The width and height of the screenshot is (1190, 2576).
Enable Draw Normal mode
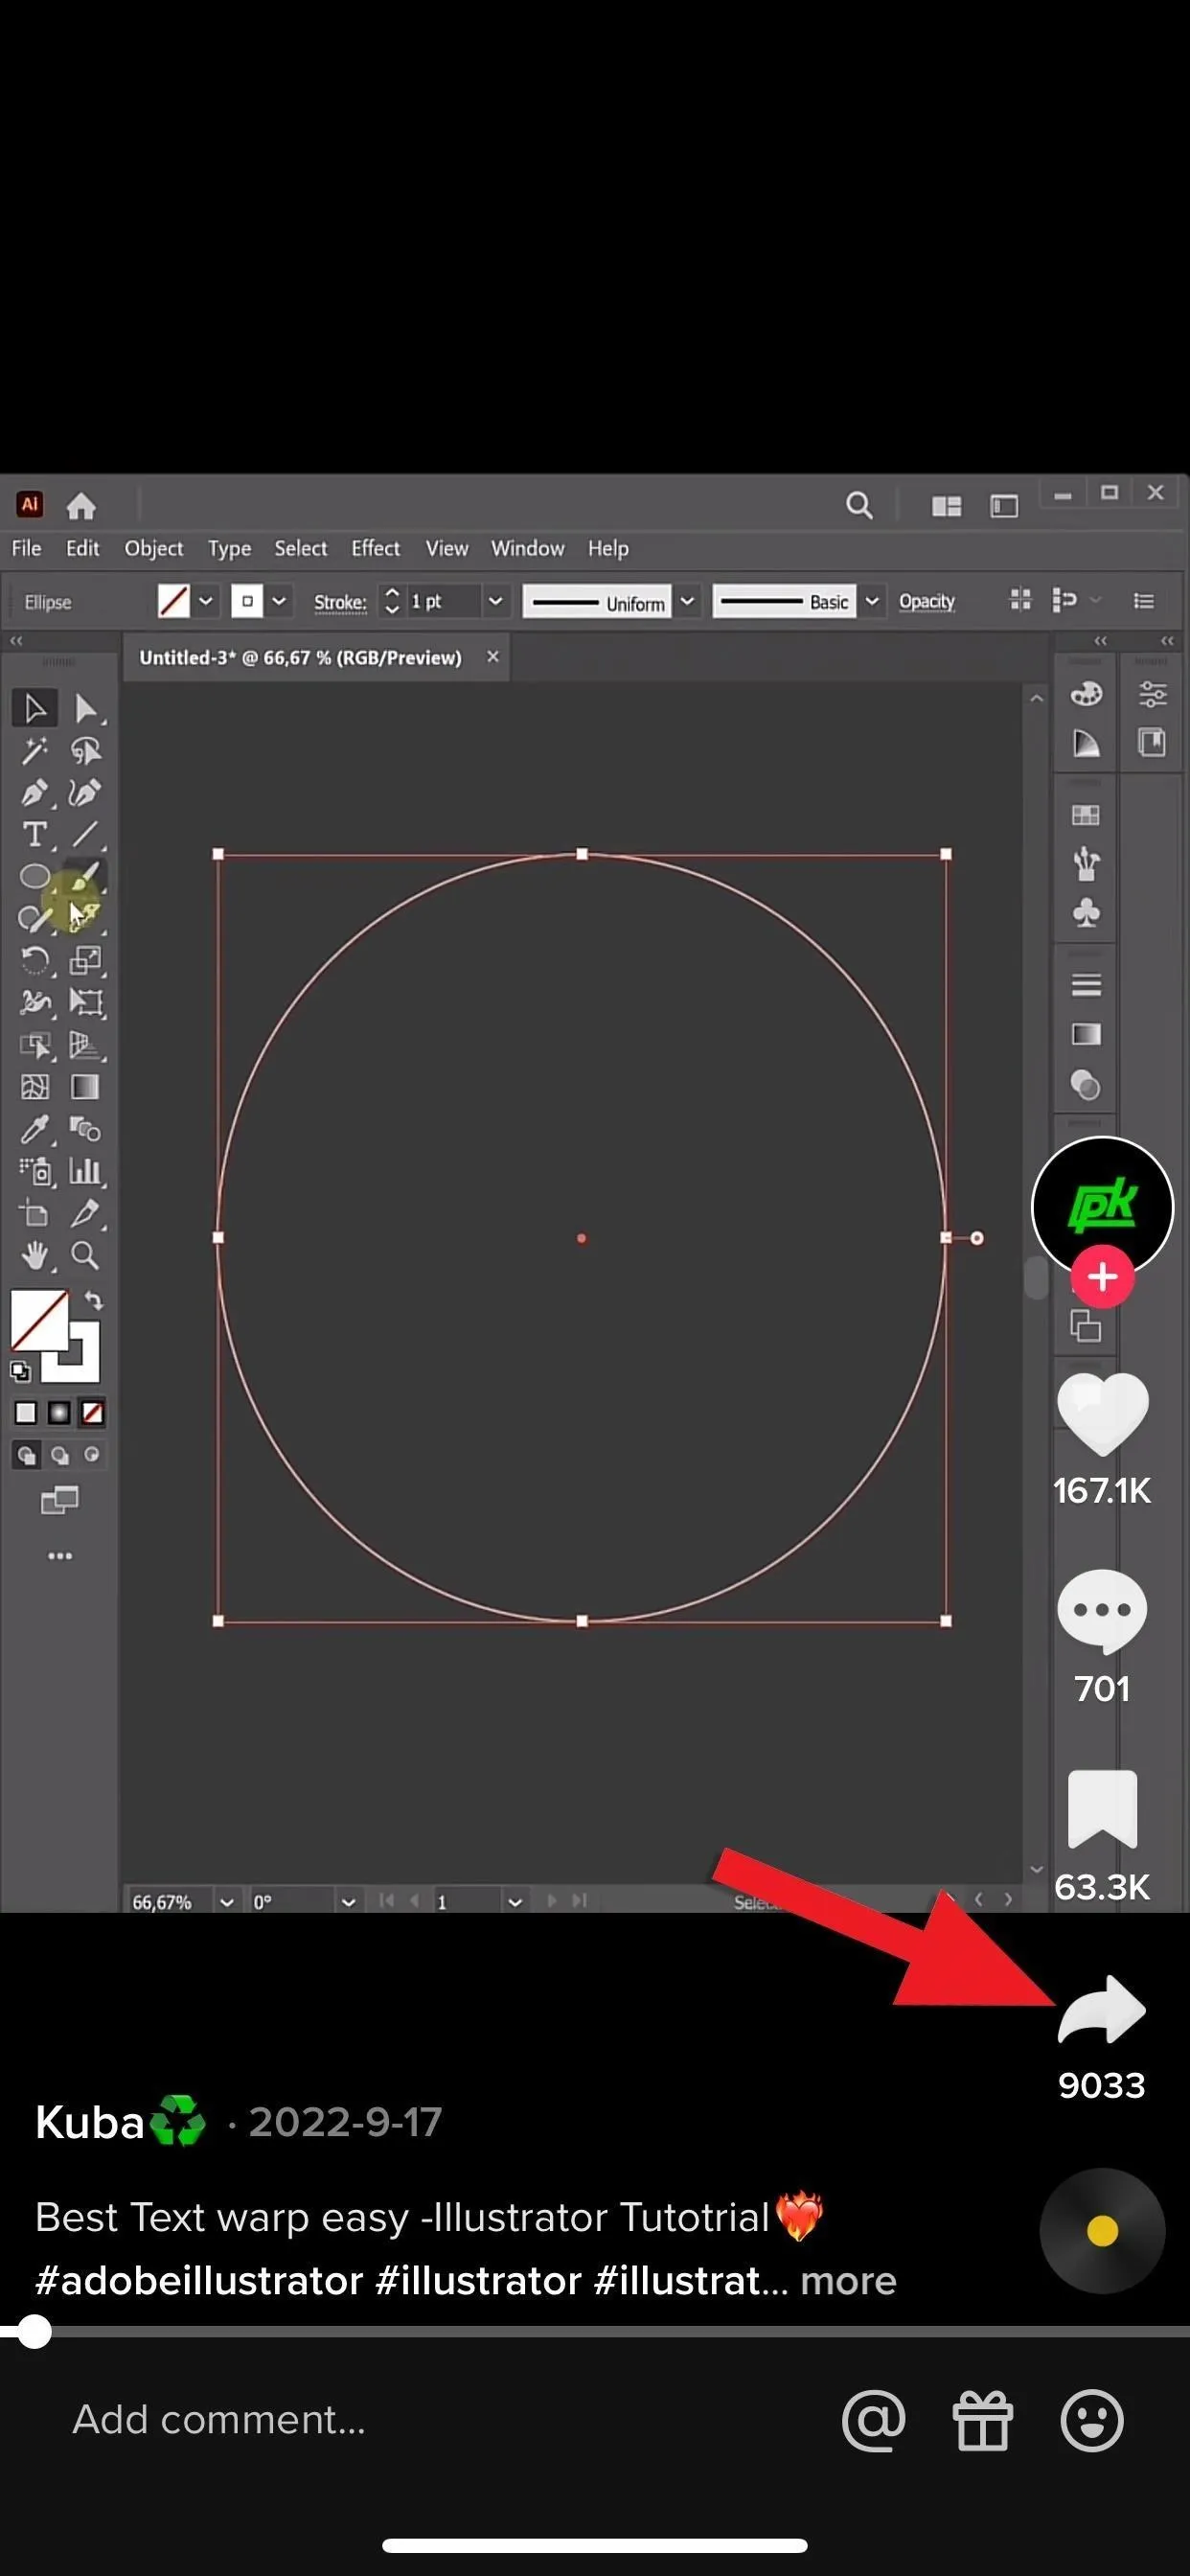tap(27, 1455)
